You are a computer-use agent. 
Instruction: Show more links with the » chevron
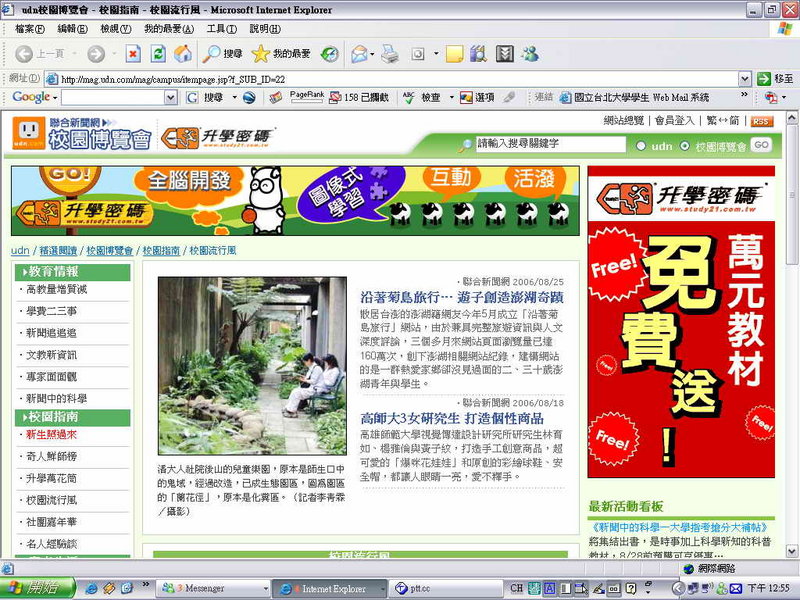[x=744, y=95]
